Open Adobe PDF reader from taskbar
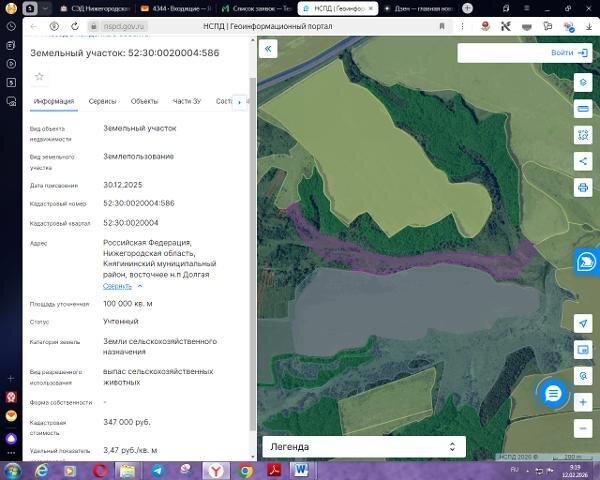 coord(274,471)
